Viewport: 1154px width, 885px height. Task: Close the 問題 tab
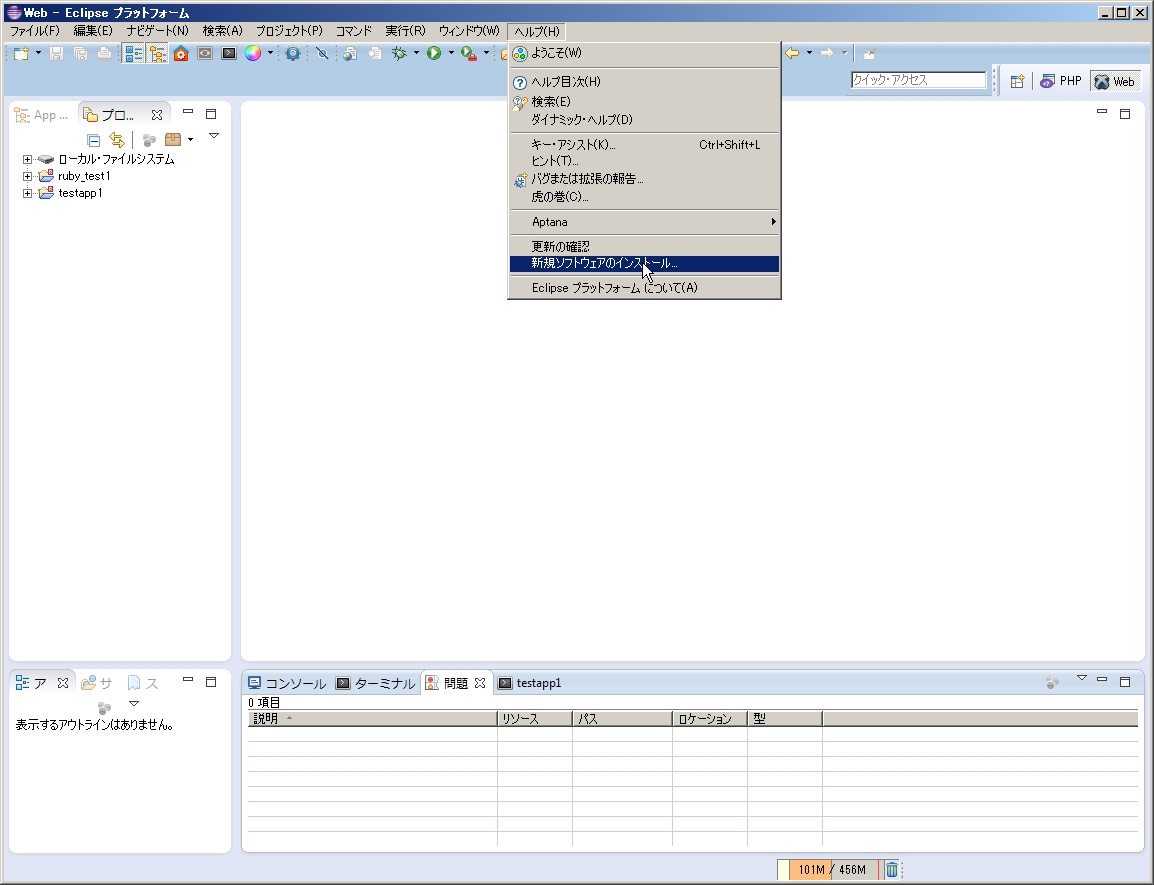[480, 683]
